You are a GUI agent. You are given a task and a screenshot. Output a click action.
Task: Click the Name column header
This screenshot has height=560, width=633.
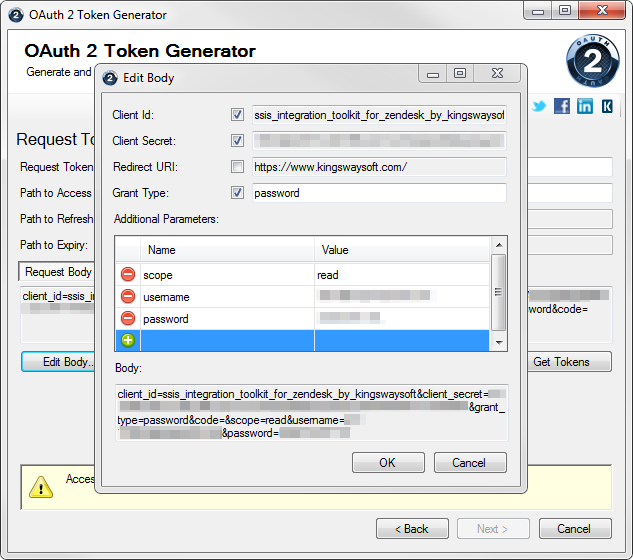click(x=227, y=250)
